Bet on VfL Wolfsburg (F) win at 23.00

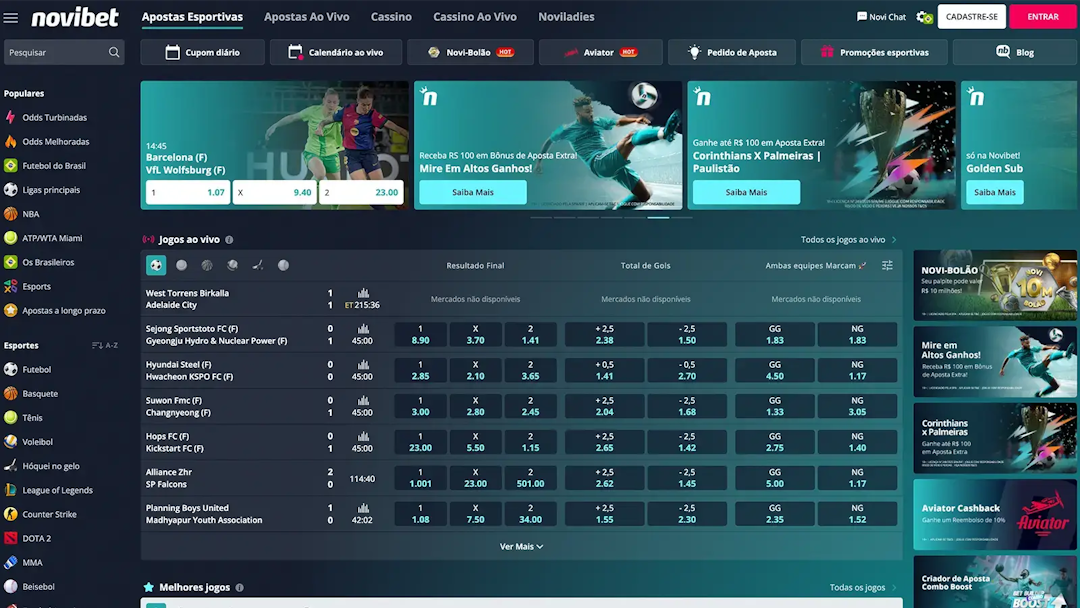coord(362,193)
